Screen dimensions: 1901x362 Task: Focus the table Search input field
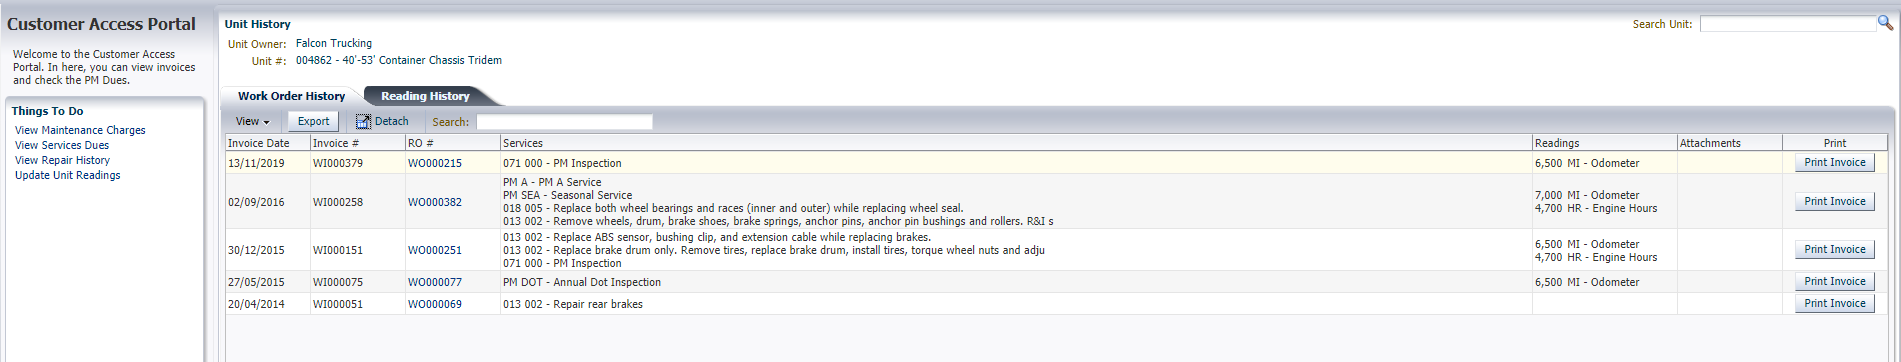(564, 122)
